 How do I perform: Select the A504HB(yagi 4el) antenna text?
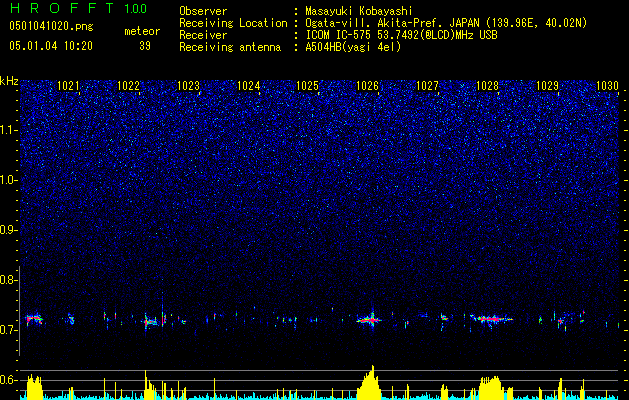[353, 47]
